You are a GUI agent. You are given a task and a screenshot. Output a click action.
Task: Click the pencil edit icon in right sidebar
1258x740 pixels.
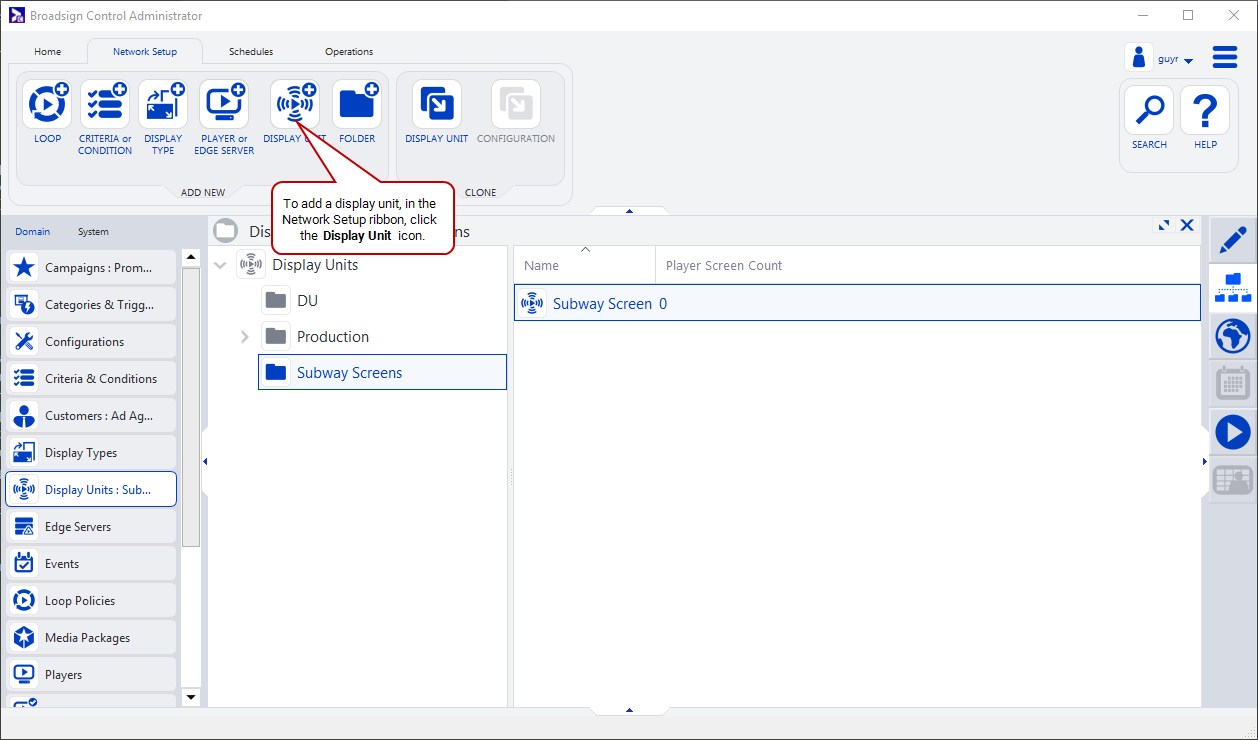pos(1233,240)
